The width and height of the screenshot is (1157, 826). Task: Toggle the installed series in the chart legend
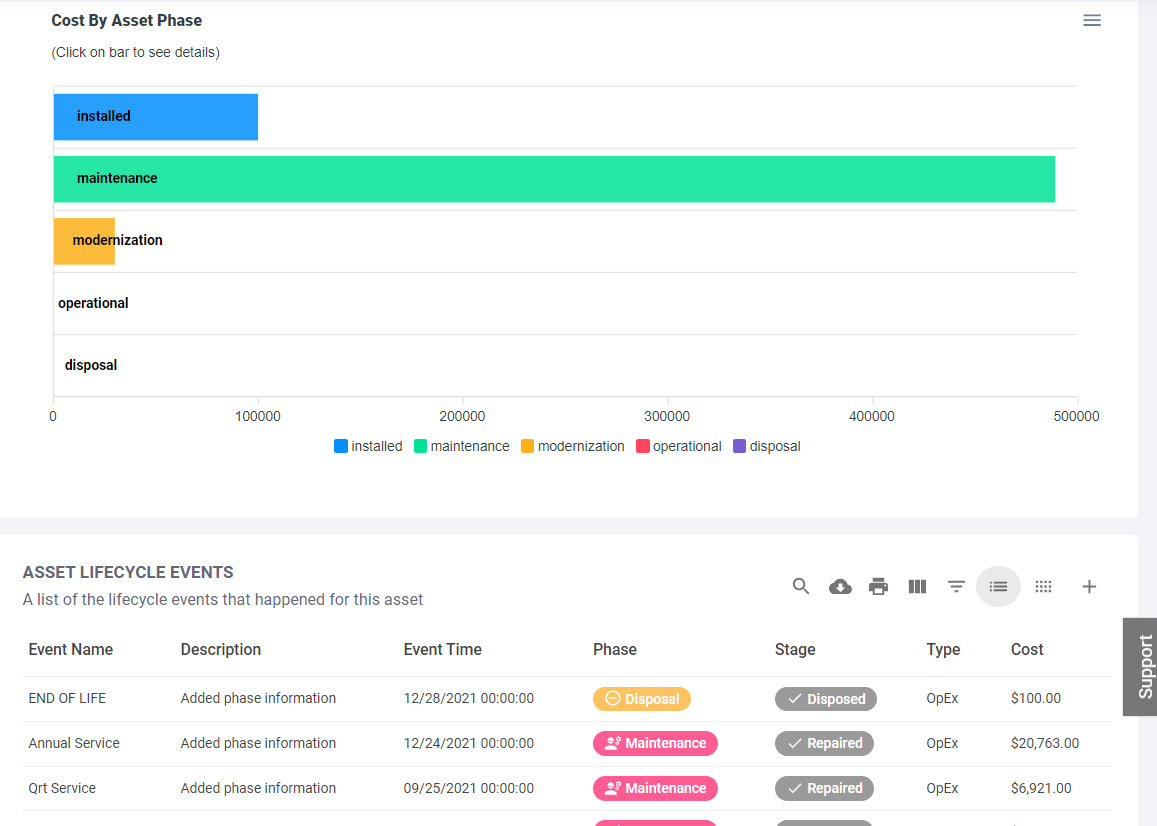pos(368,446)
